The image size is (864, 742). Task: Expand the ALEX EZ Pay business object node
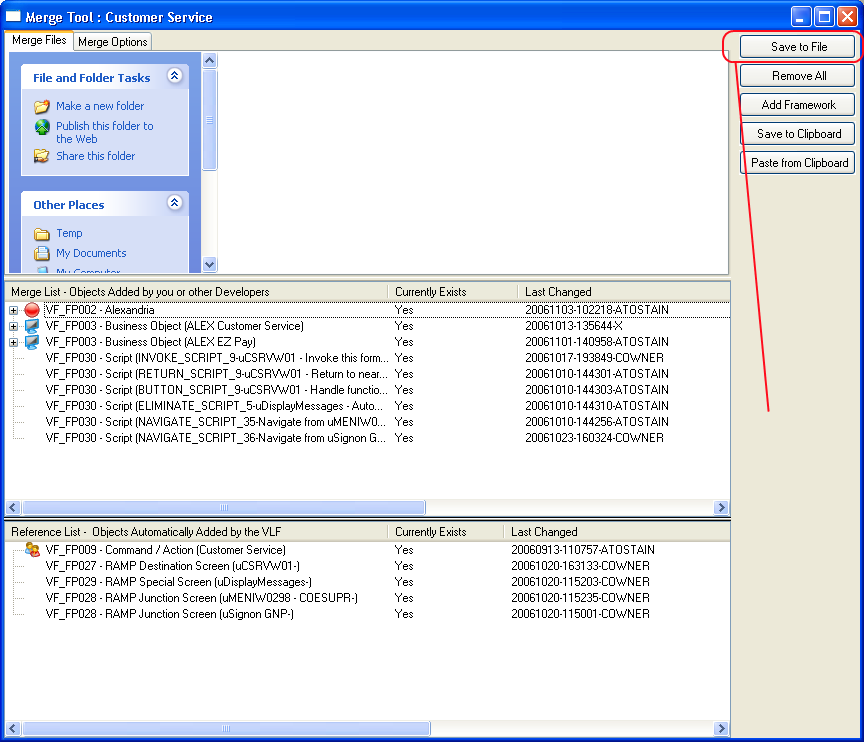(13, 343)
